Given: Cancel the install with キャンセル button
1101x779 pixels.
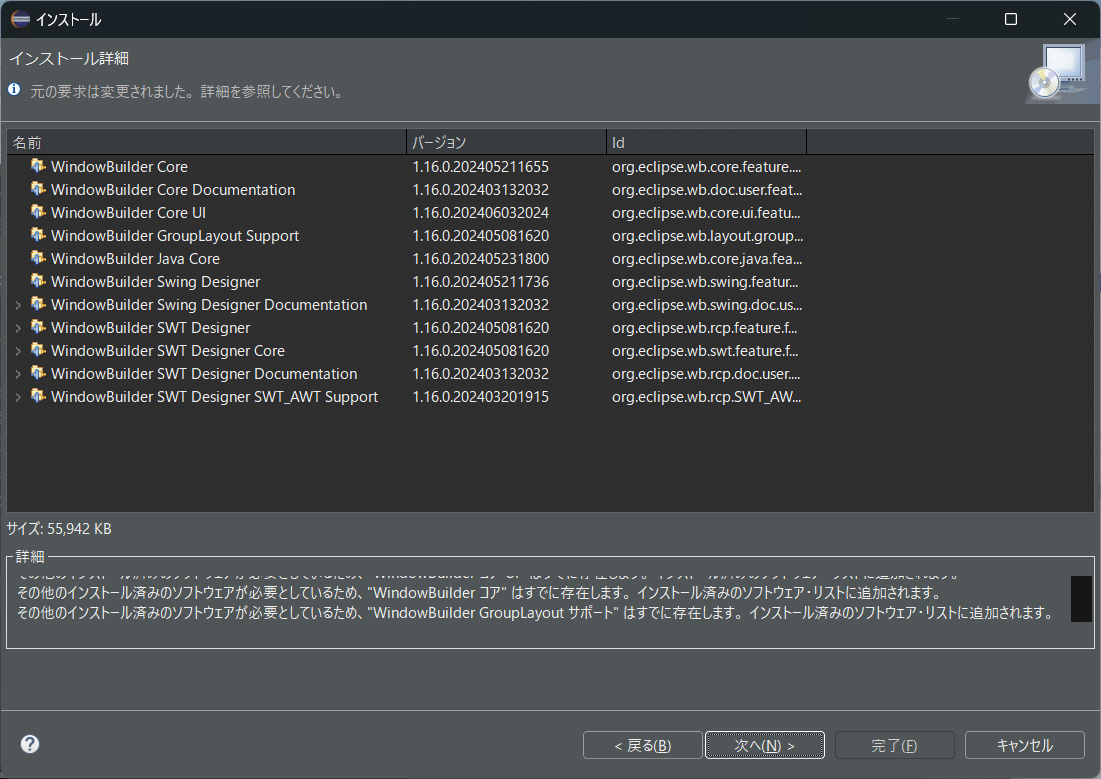Looking at the screenshot, I should 1024,745.
